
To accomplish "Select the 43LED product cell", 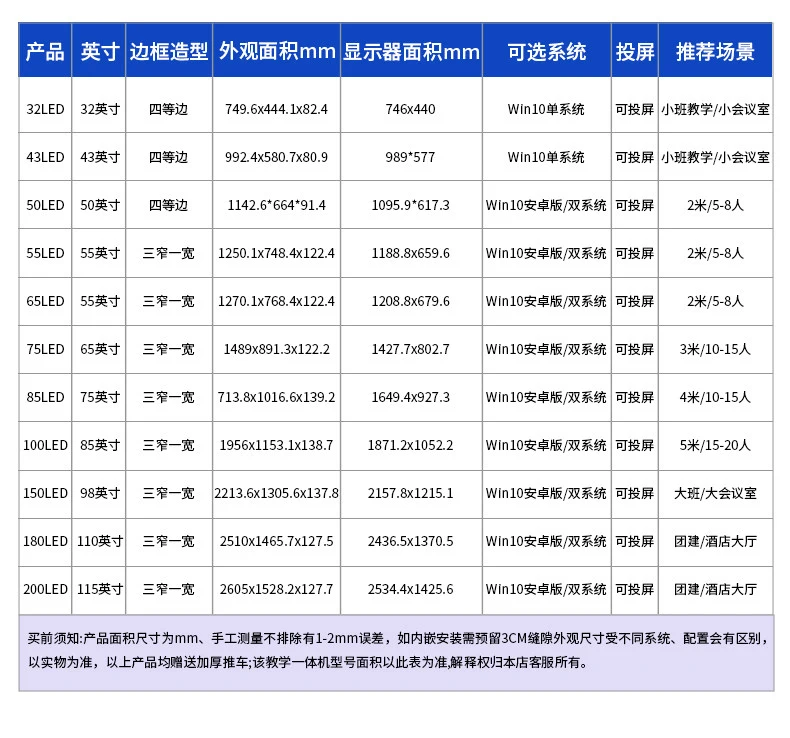I will pyautogui.click(x=45, y=157).
